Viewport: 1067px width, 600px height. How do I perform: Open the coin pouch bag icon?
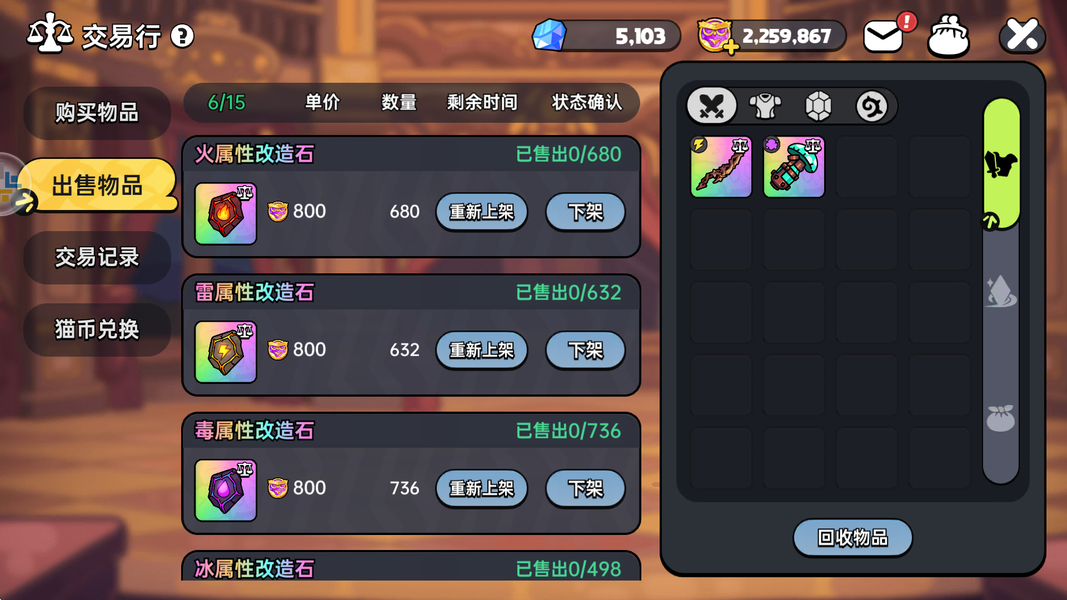tap(949, 35)
